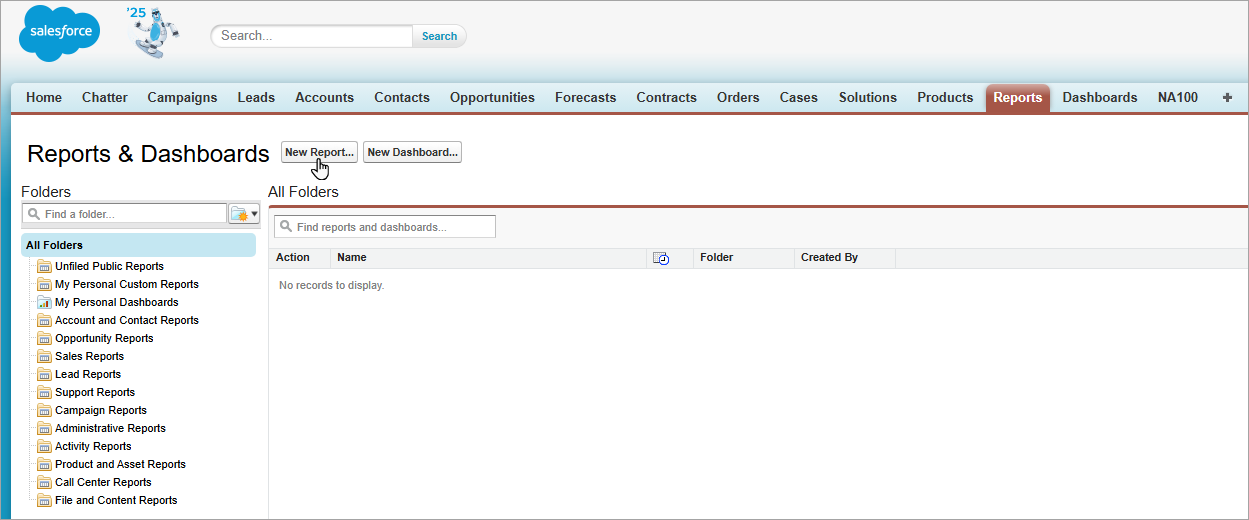
Task: Click the Campaign Reports folder icon
Action: [44, 411]
